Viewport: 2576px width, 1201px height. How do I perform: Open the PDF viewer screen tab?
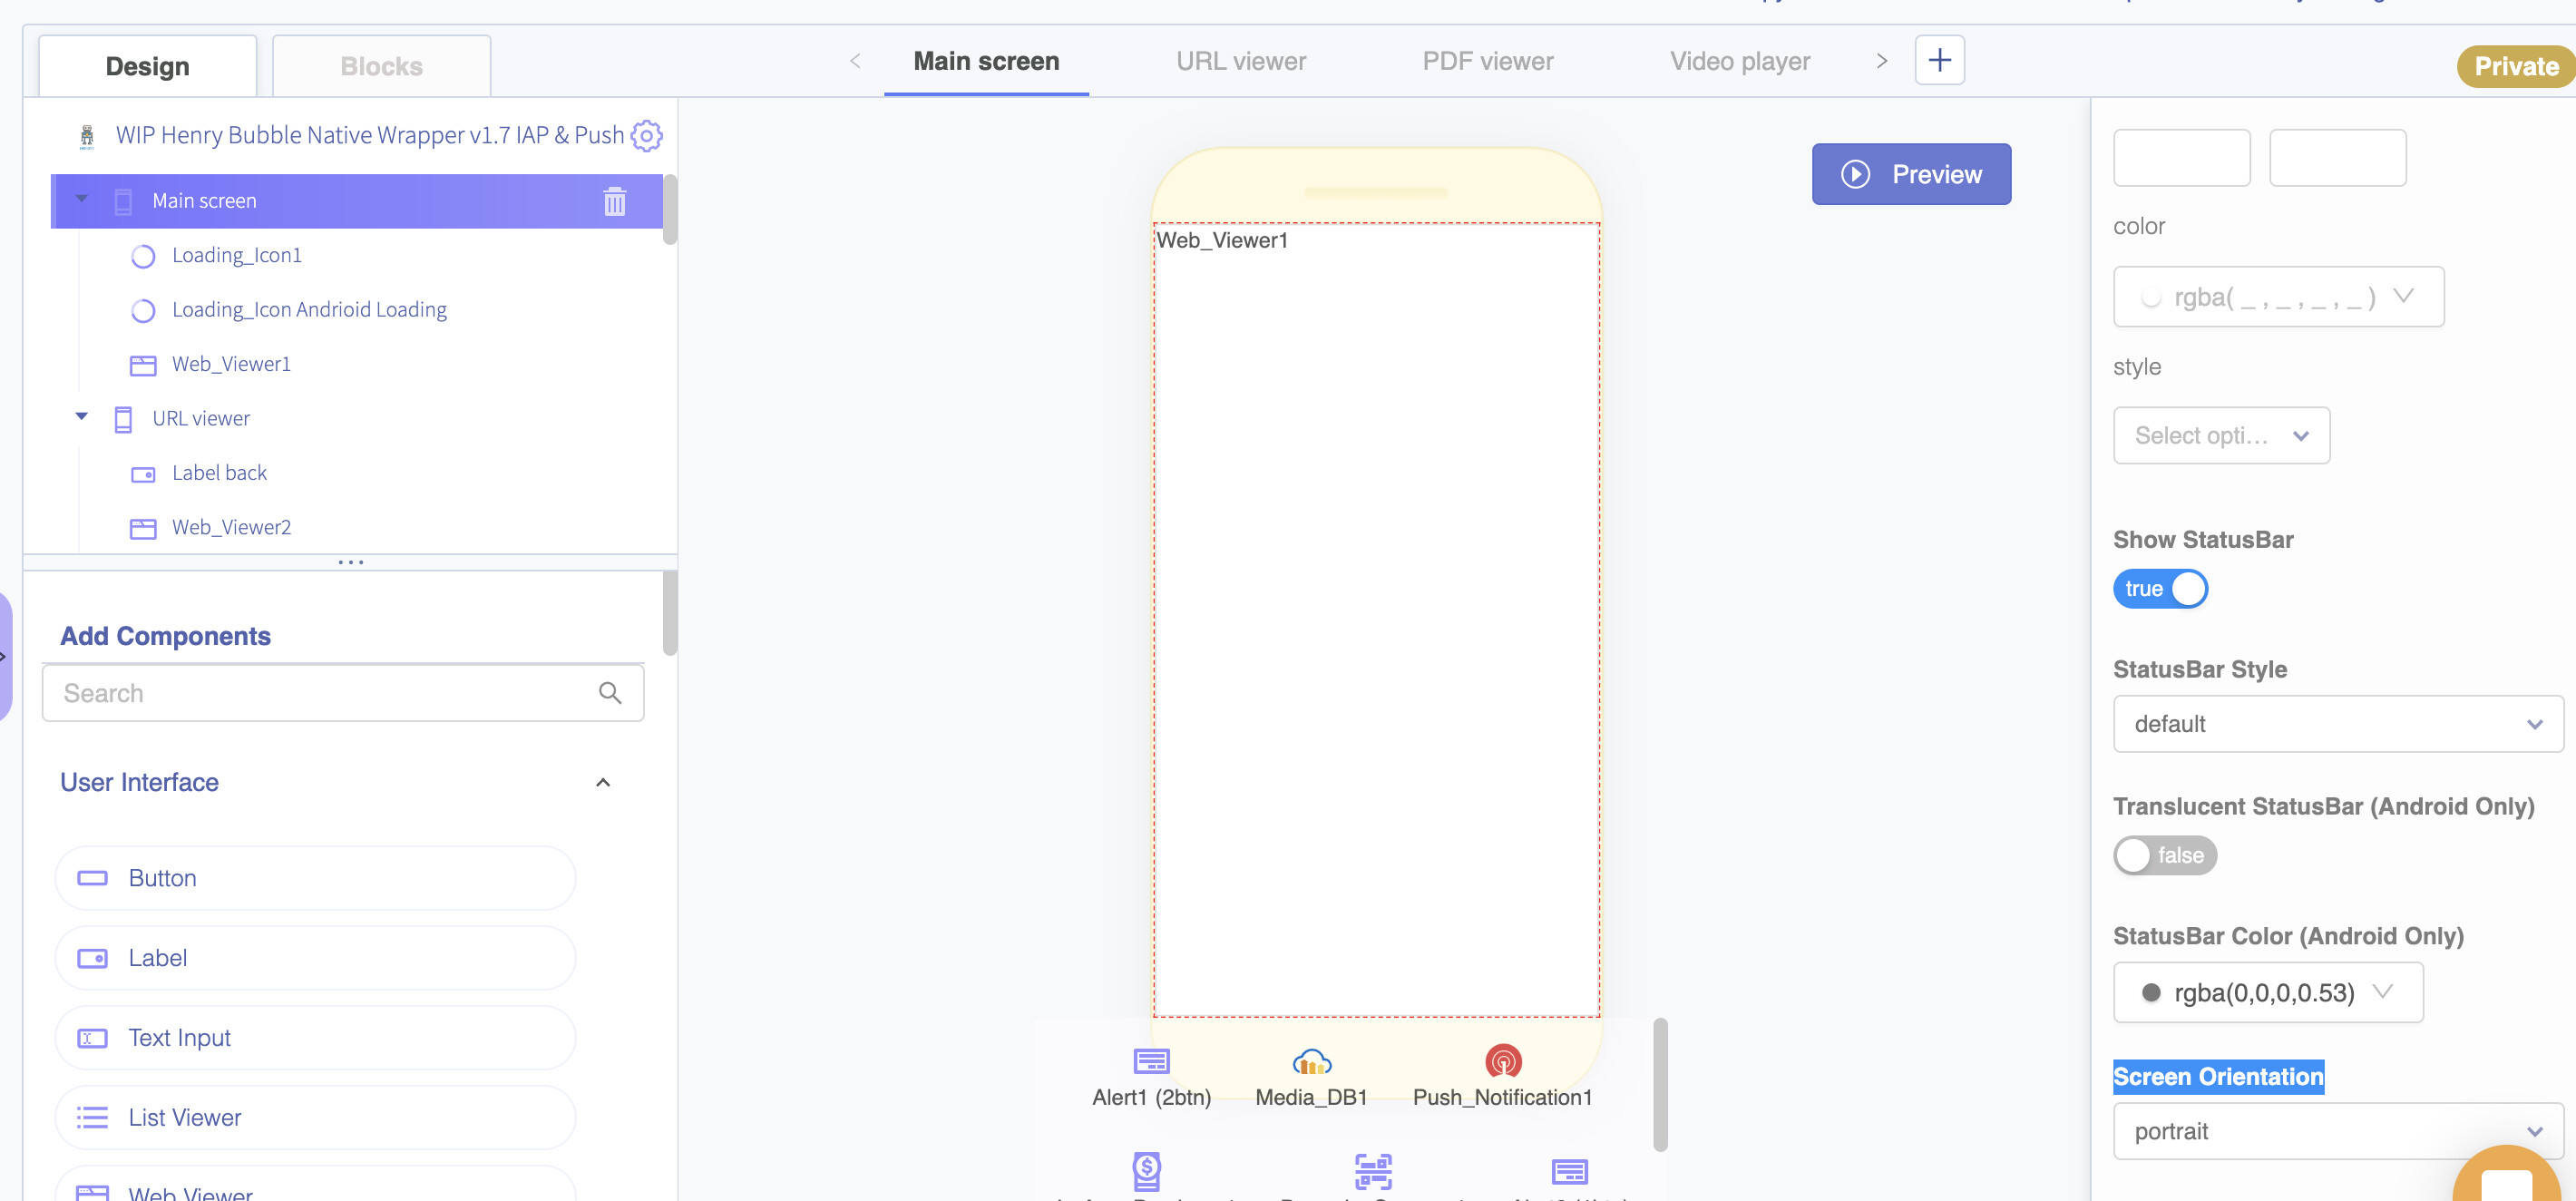click(x=1487, y=61)
